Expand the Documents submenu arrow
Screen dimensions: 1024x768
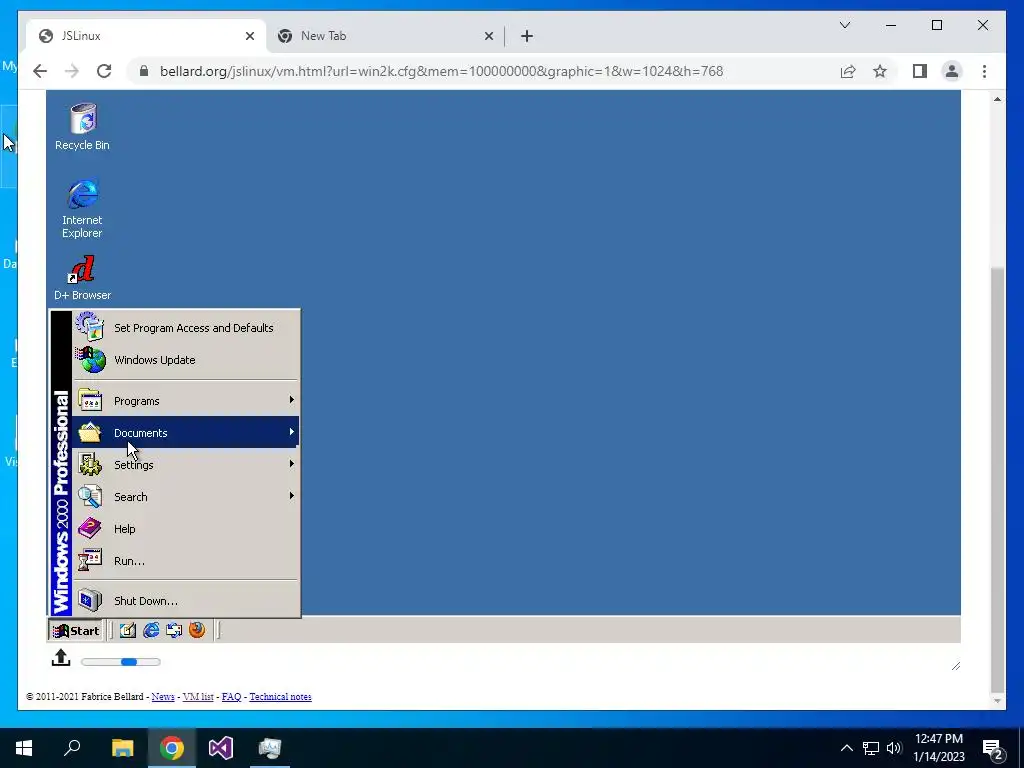click(291, 432)
